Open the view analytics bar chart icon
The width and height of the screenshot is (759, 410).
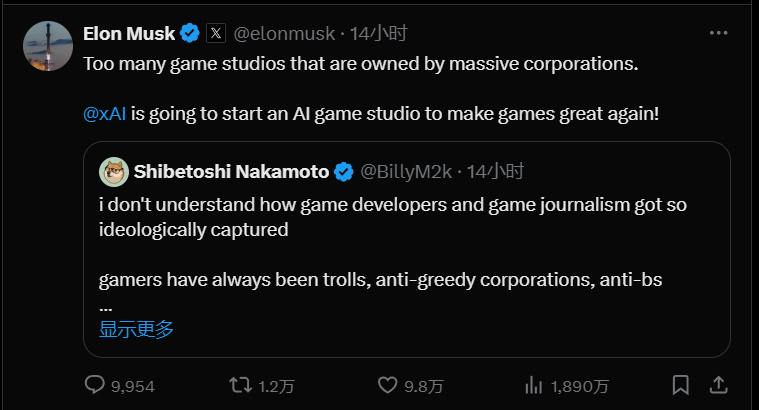click(x=535, y=385)
